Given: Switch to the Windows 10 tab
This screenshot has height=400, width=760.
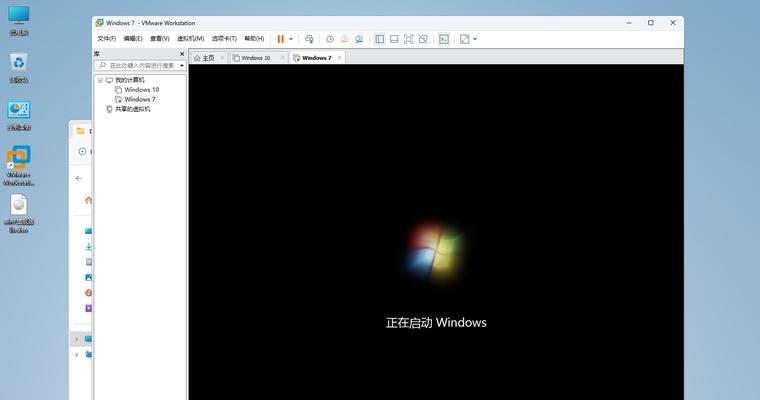Looking at the screenshot, I should [x=255, y=58].
